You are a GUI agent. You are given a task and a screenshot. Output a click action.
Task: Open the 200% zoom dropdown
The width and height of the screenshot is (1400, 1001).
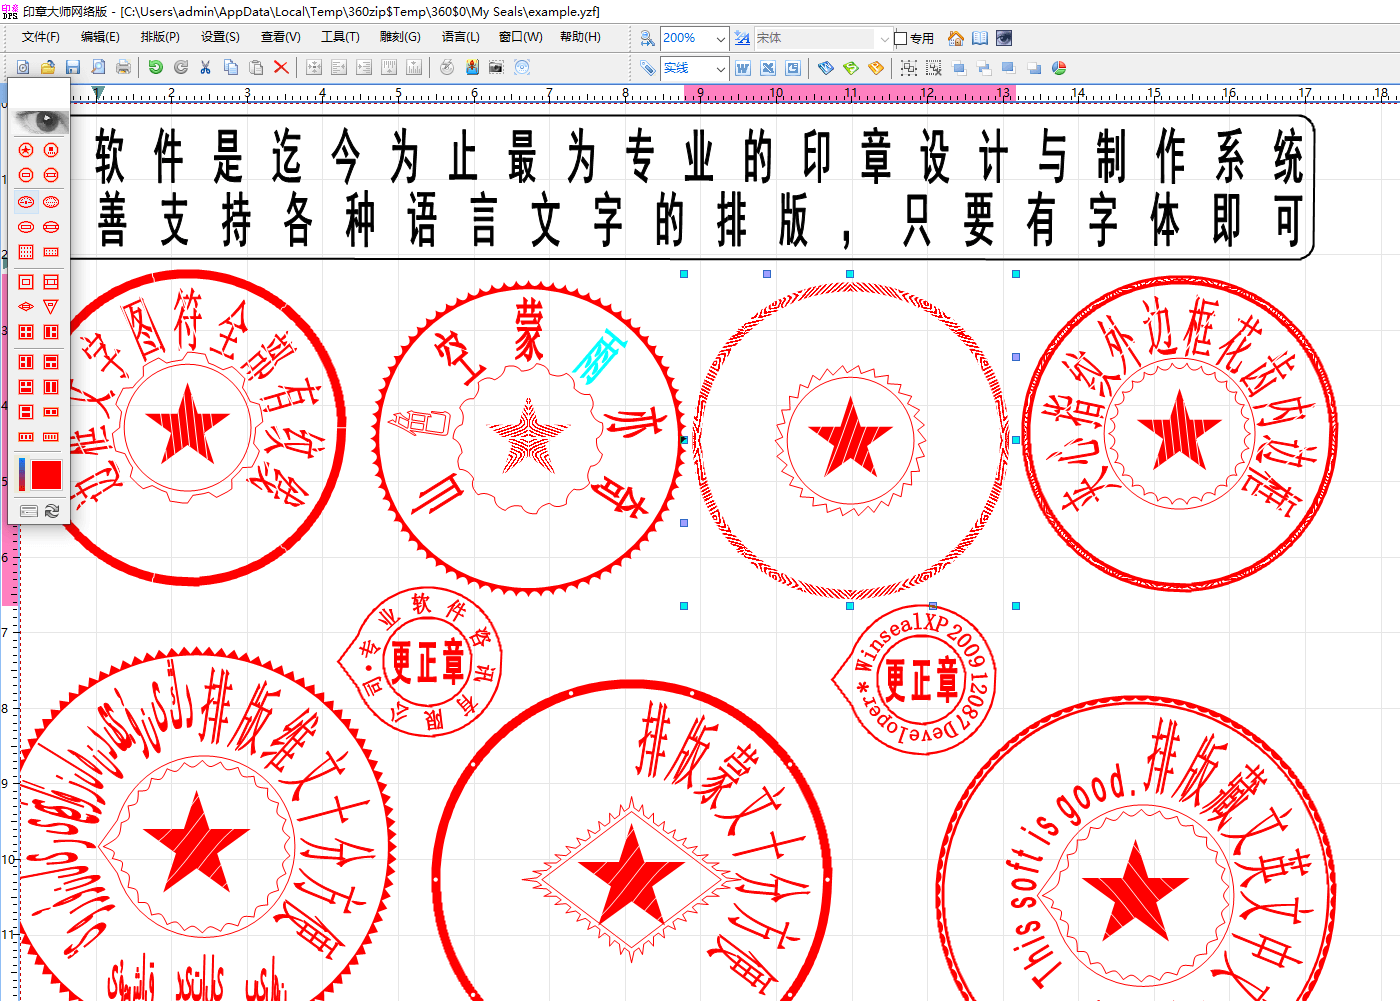[x=720, y=38]
